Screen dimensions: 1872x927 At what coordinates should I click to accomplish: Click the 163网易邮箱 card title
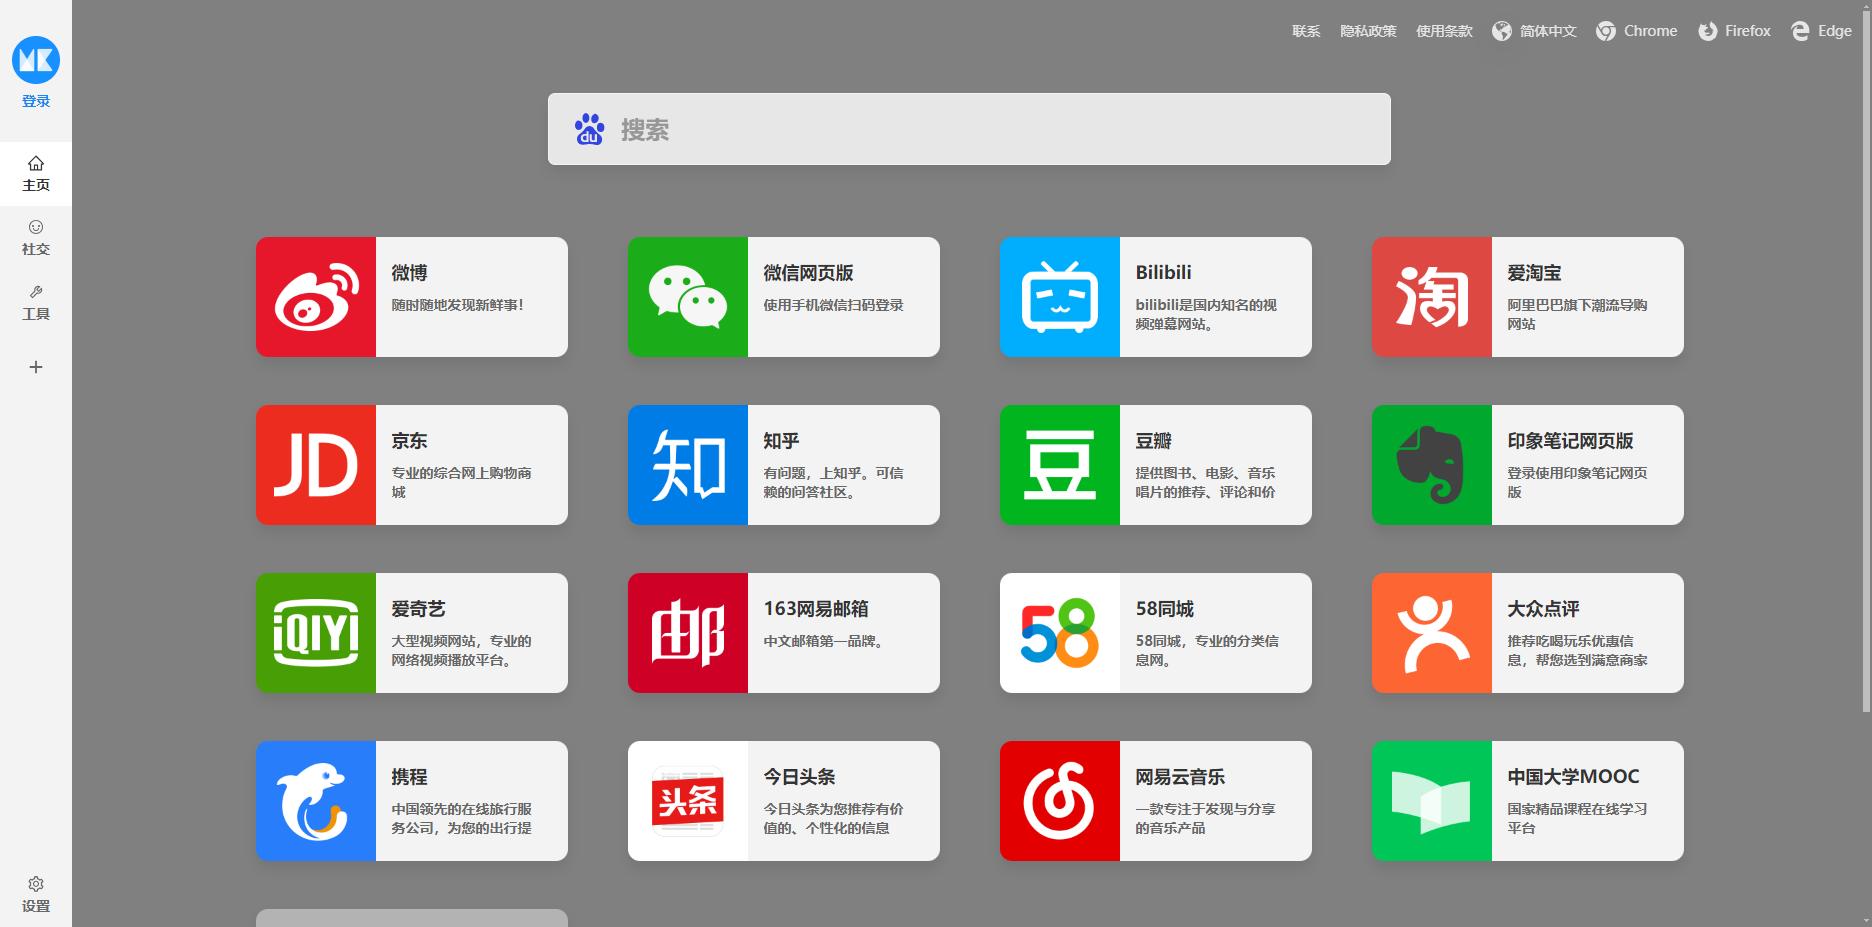[816, 609]
